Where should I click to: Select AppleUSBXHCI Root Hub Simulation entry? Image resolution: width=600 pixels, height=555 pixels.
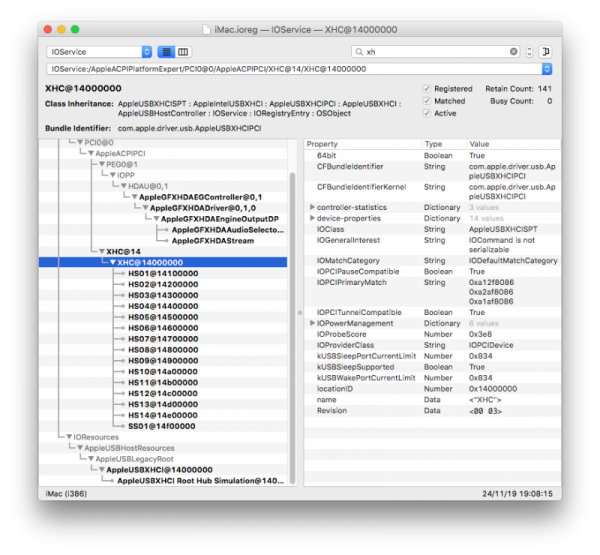201,481
